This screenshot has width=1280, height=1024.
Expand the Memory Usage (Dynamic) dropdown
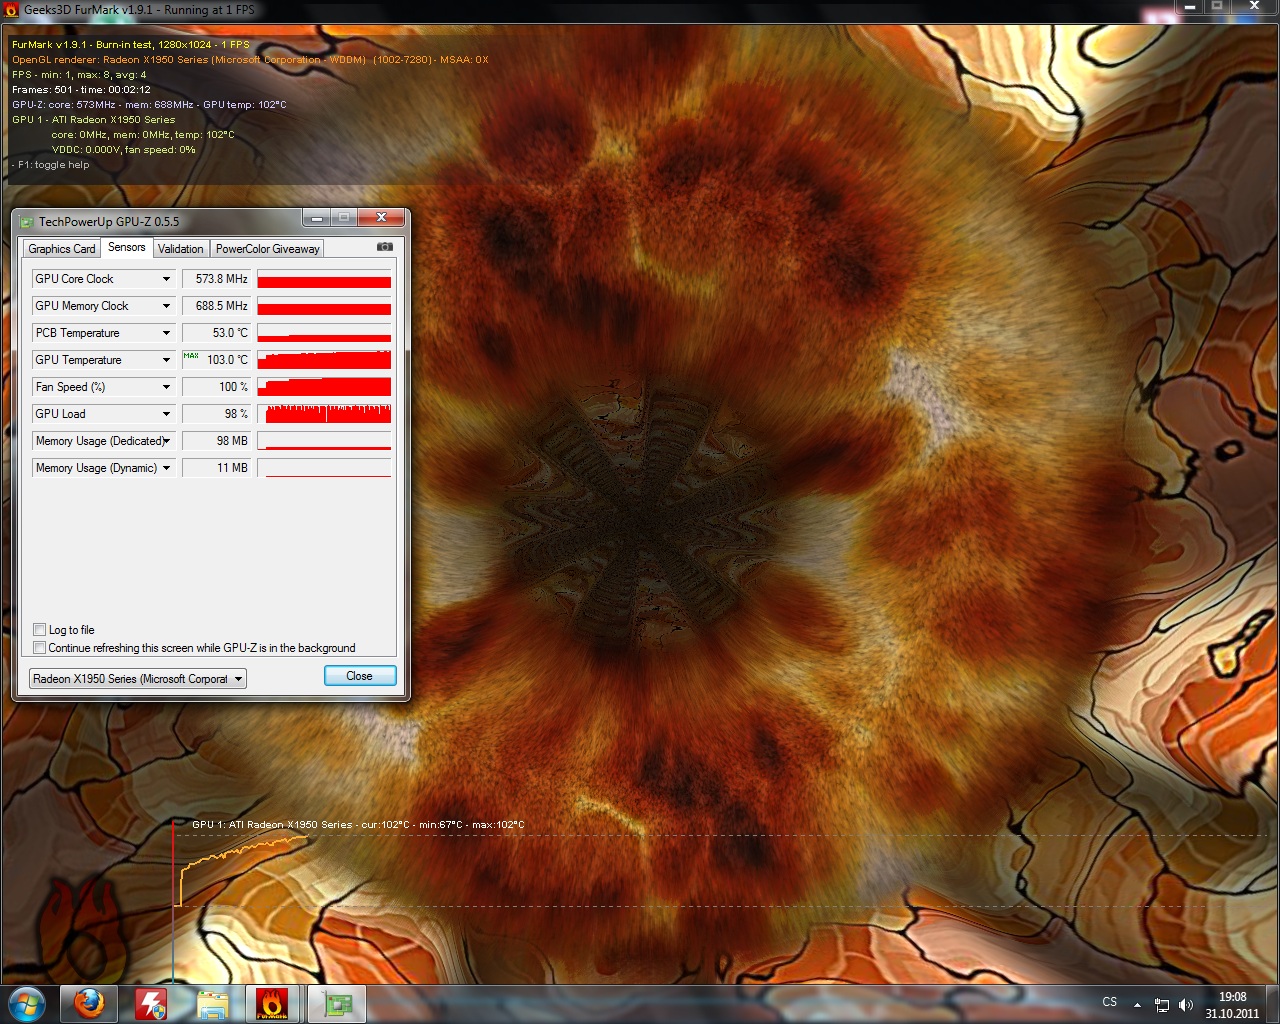[166, 468]
